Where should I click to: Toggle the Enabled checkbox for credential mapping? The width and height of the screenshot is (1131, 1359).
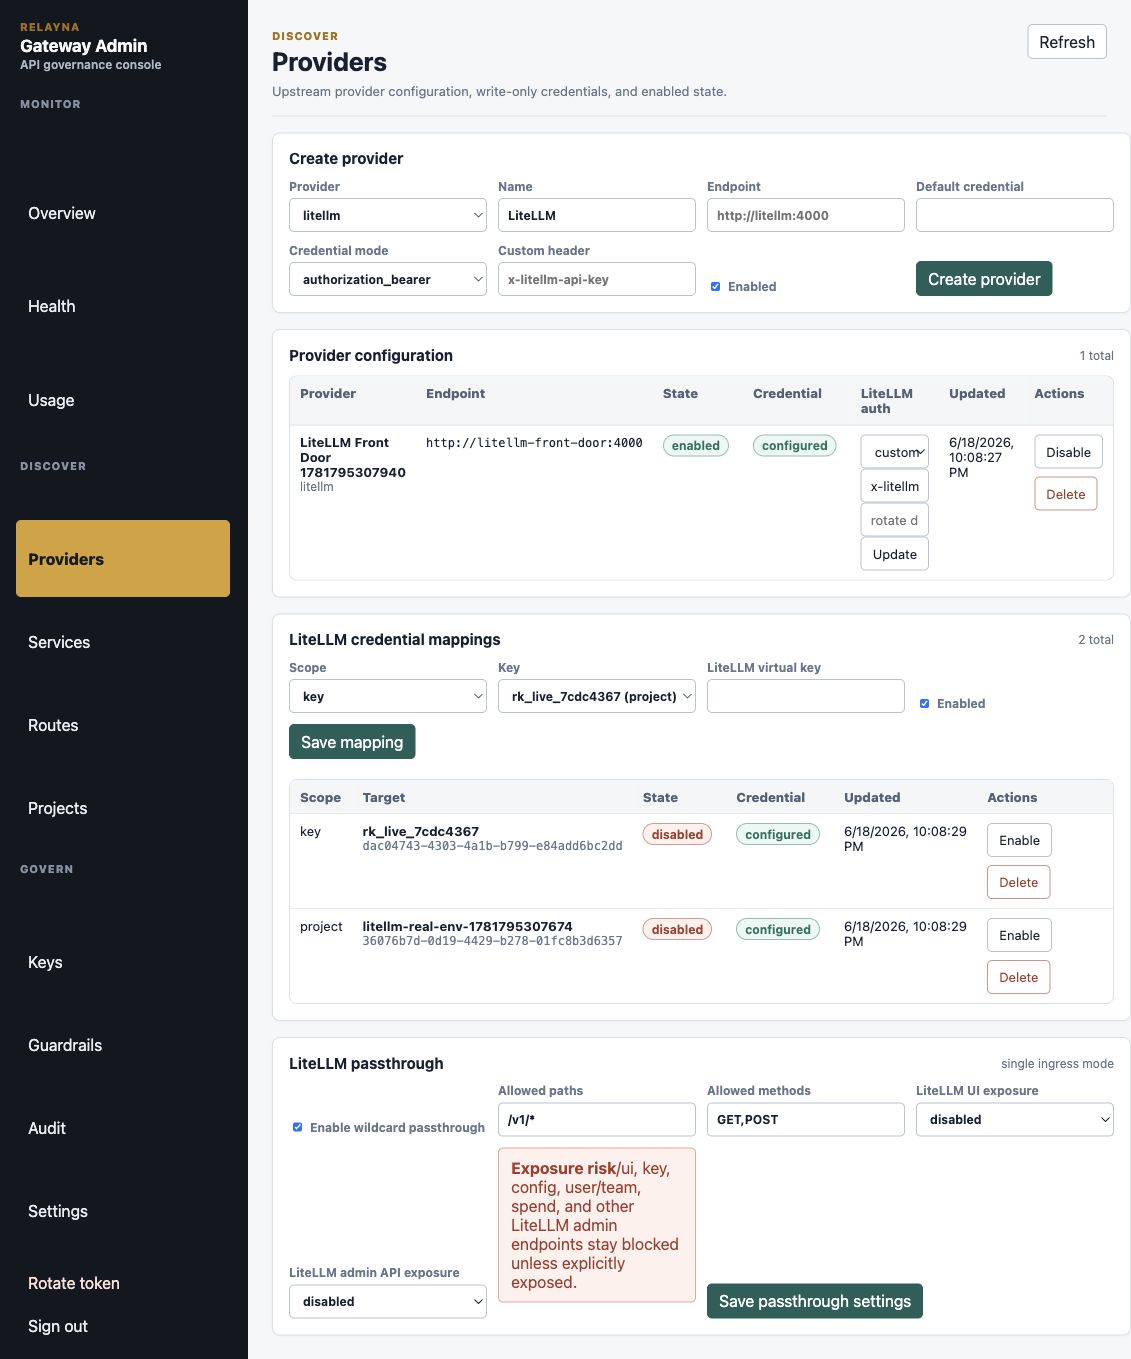[x=924, y=704]
